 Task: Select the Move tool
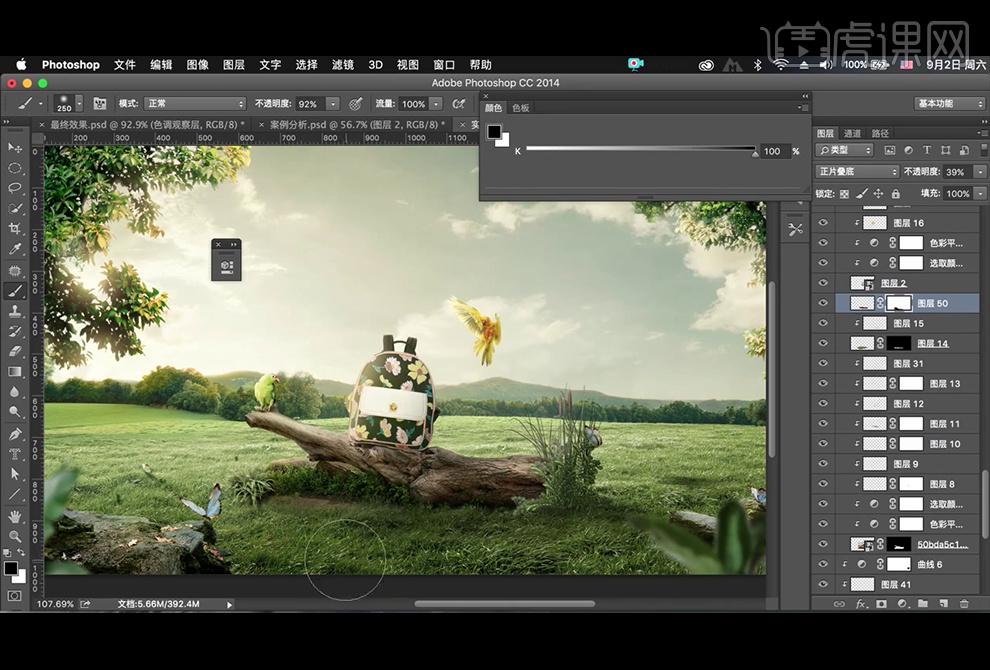15,148
